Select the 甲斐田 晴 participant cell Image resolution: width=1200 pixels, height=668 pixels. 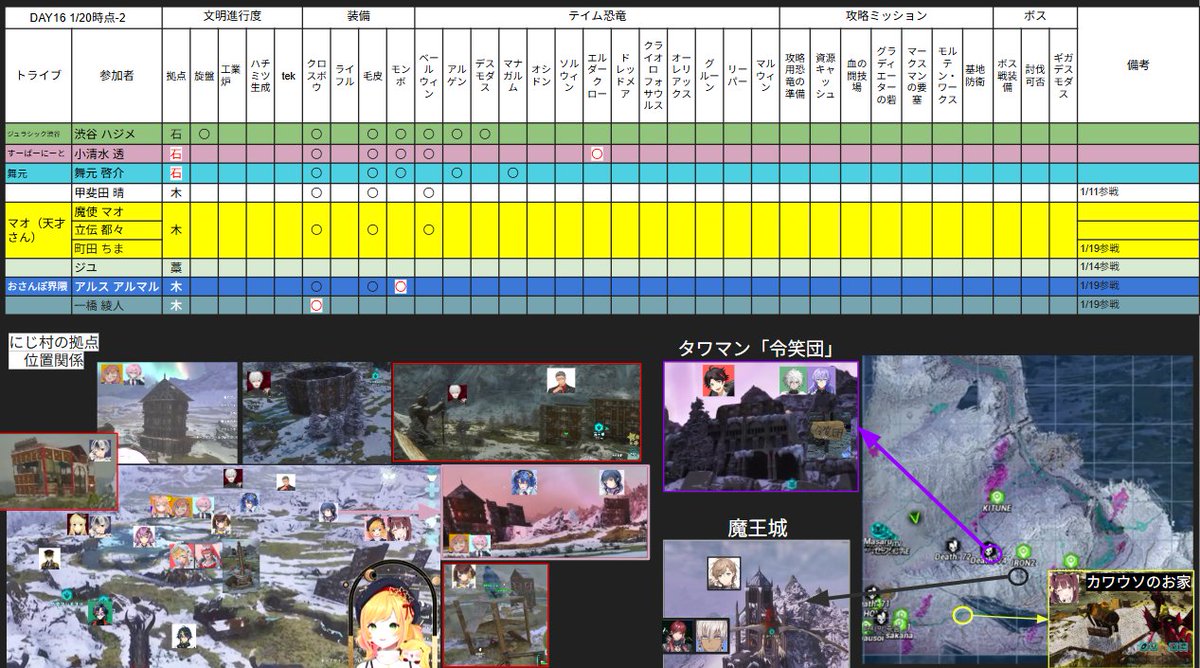pyautogui.click(x=117, y=192)
